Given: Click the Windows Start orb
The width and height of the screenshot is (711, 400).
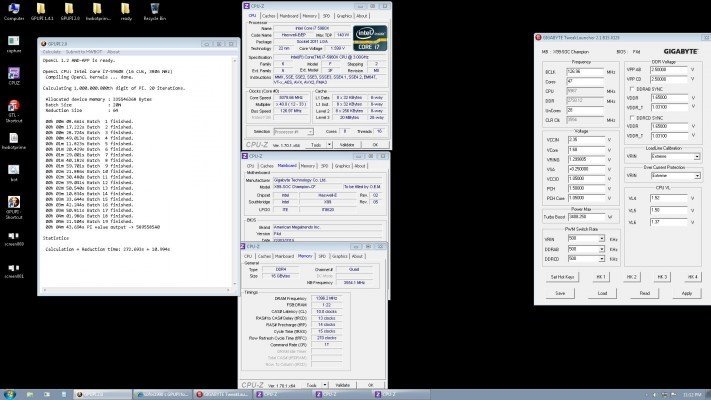Looking at the screenshot, I should (10, 394).
